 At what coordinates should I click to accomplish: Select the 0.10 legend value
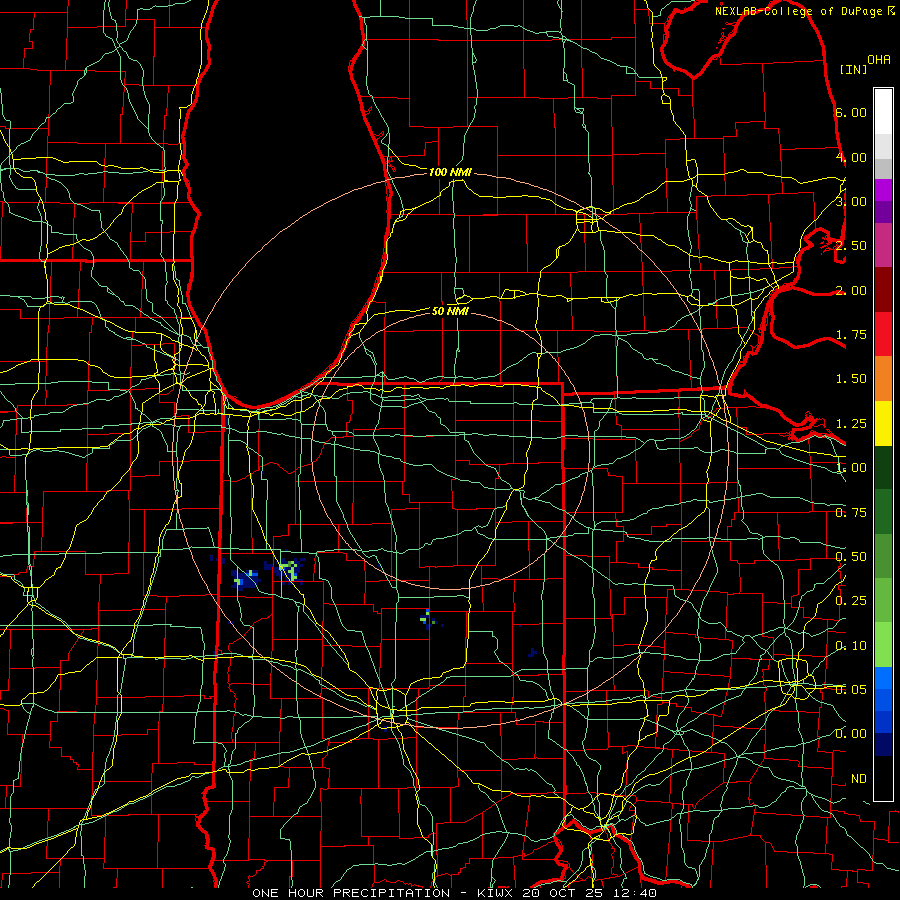pos(851,646)
